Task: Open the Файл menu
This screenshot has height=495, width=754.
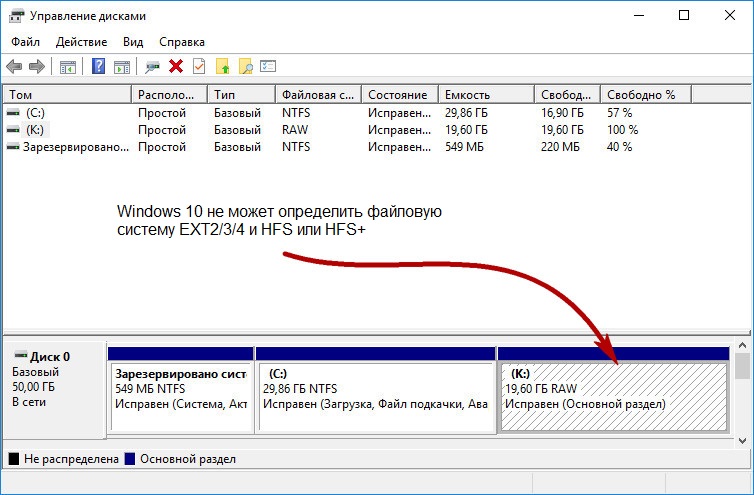Action: [25, 42]
